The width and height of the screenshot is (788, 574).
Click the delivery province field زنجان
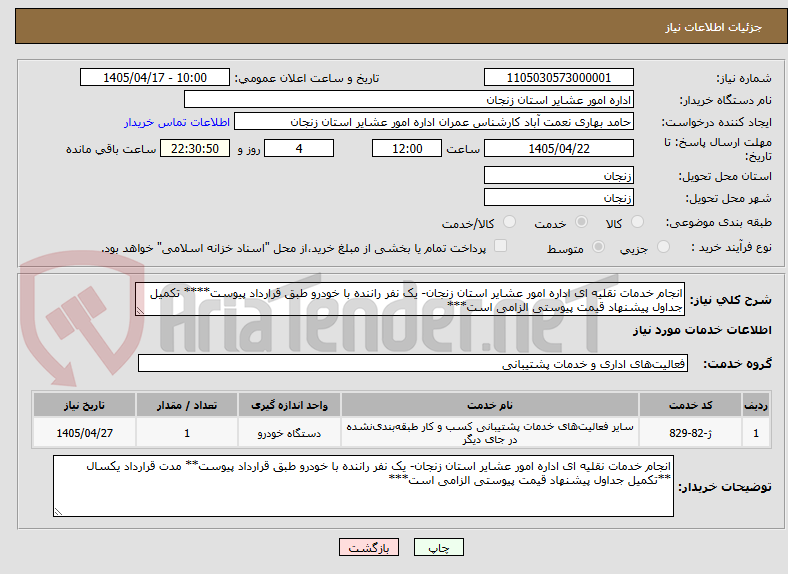coord(558,175)
